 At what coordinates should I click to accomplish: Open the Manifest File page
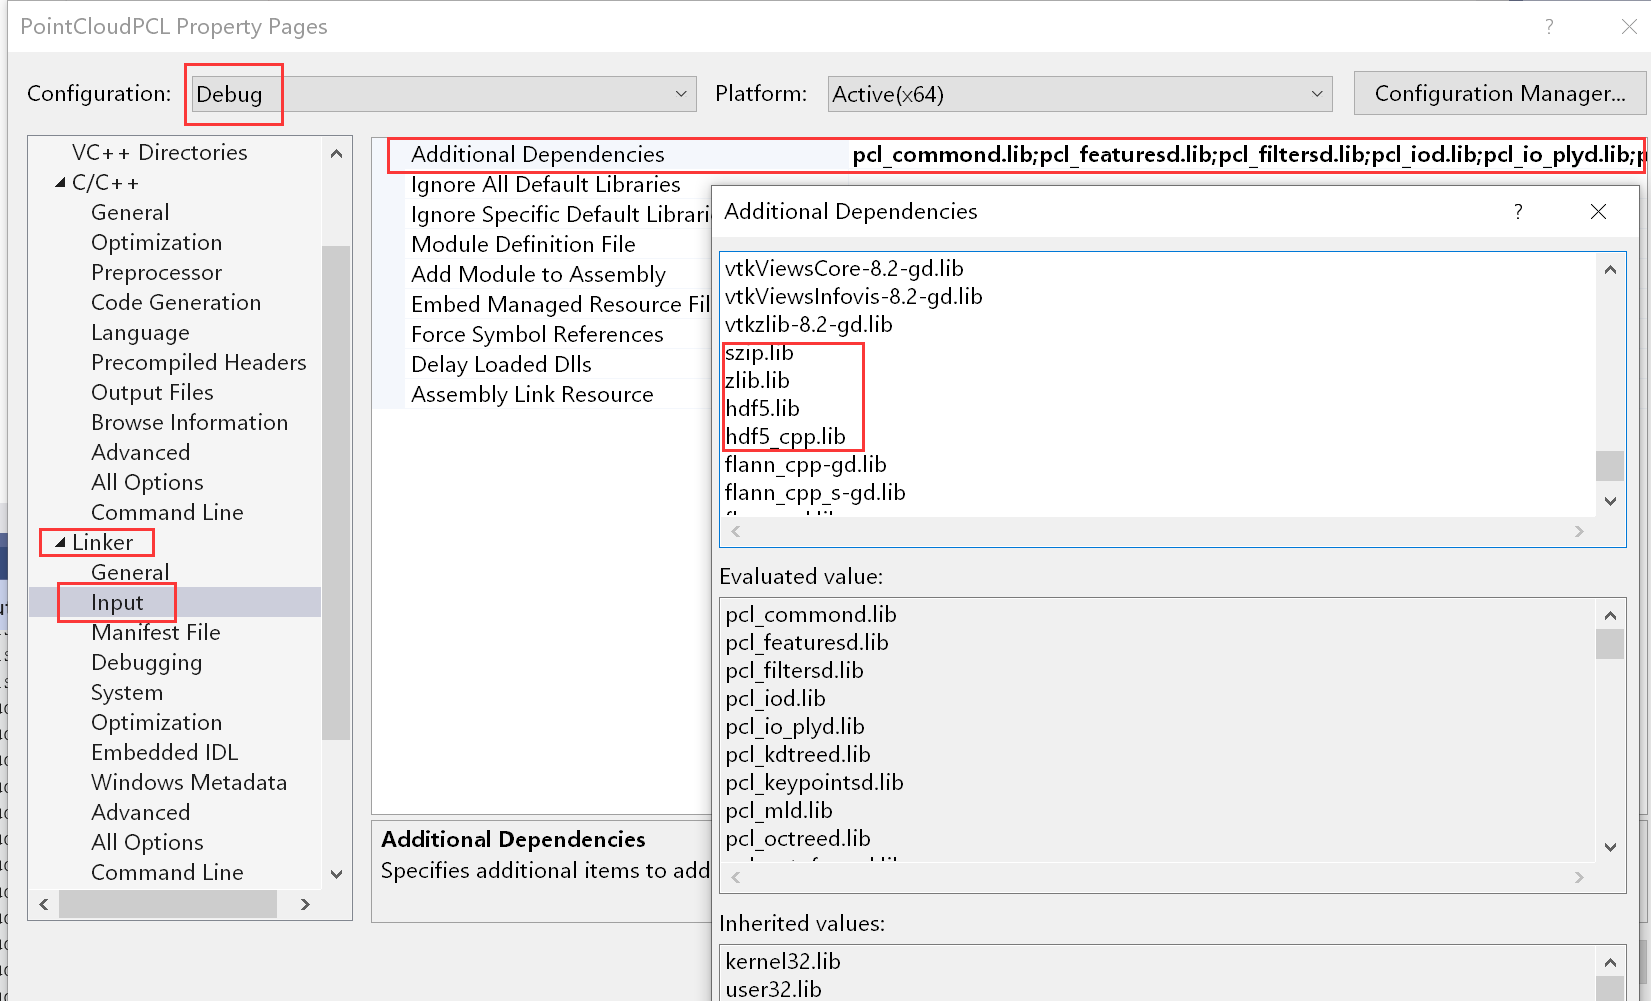155,632
